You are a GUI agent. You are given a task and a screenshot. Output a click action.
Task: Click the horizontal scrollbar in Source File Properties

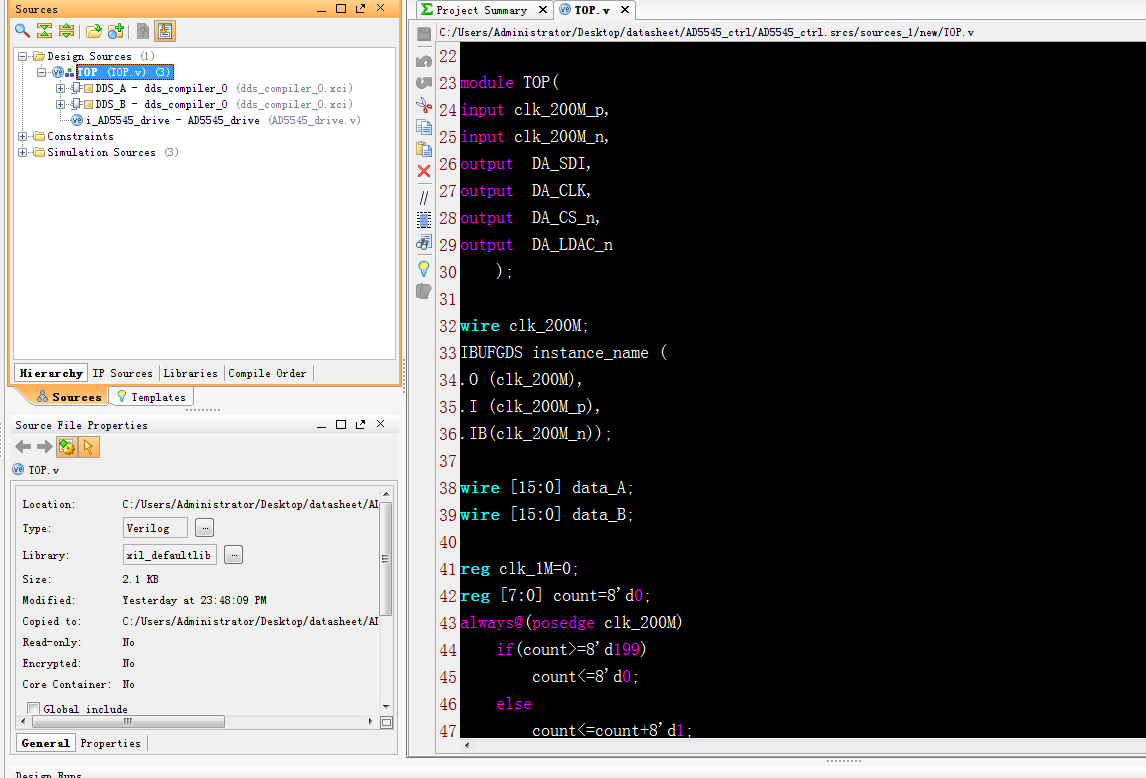pyautogui.click(x=128, y=721)
